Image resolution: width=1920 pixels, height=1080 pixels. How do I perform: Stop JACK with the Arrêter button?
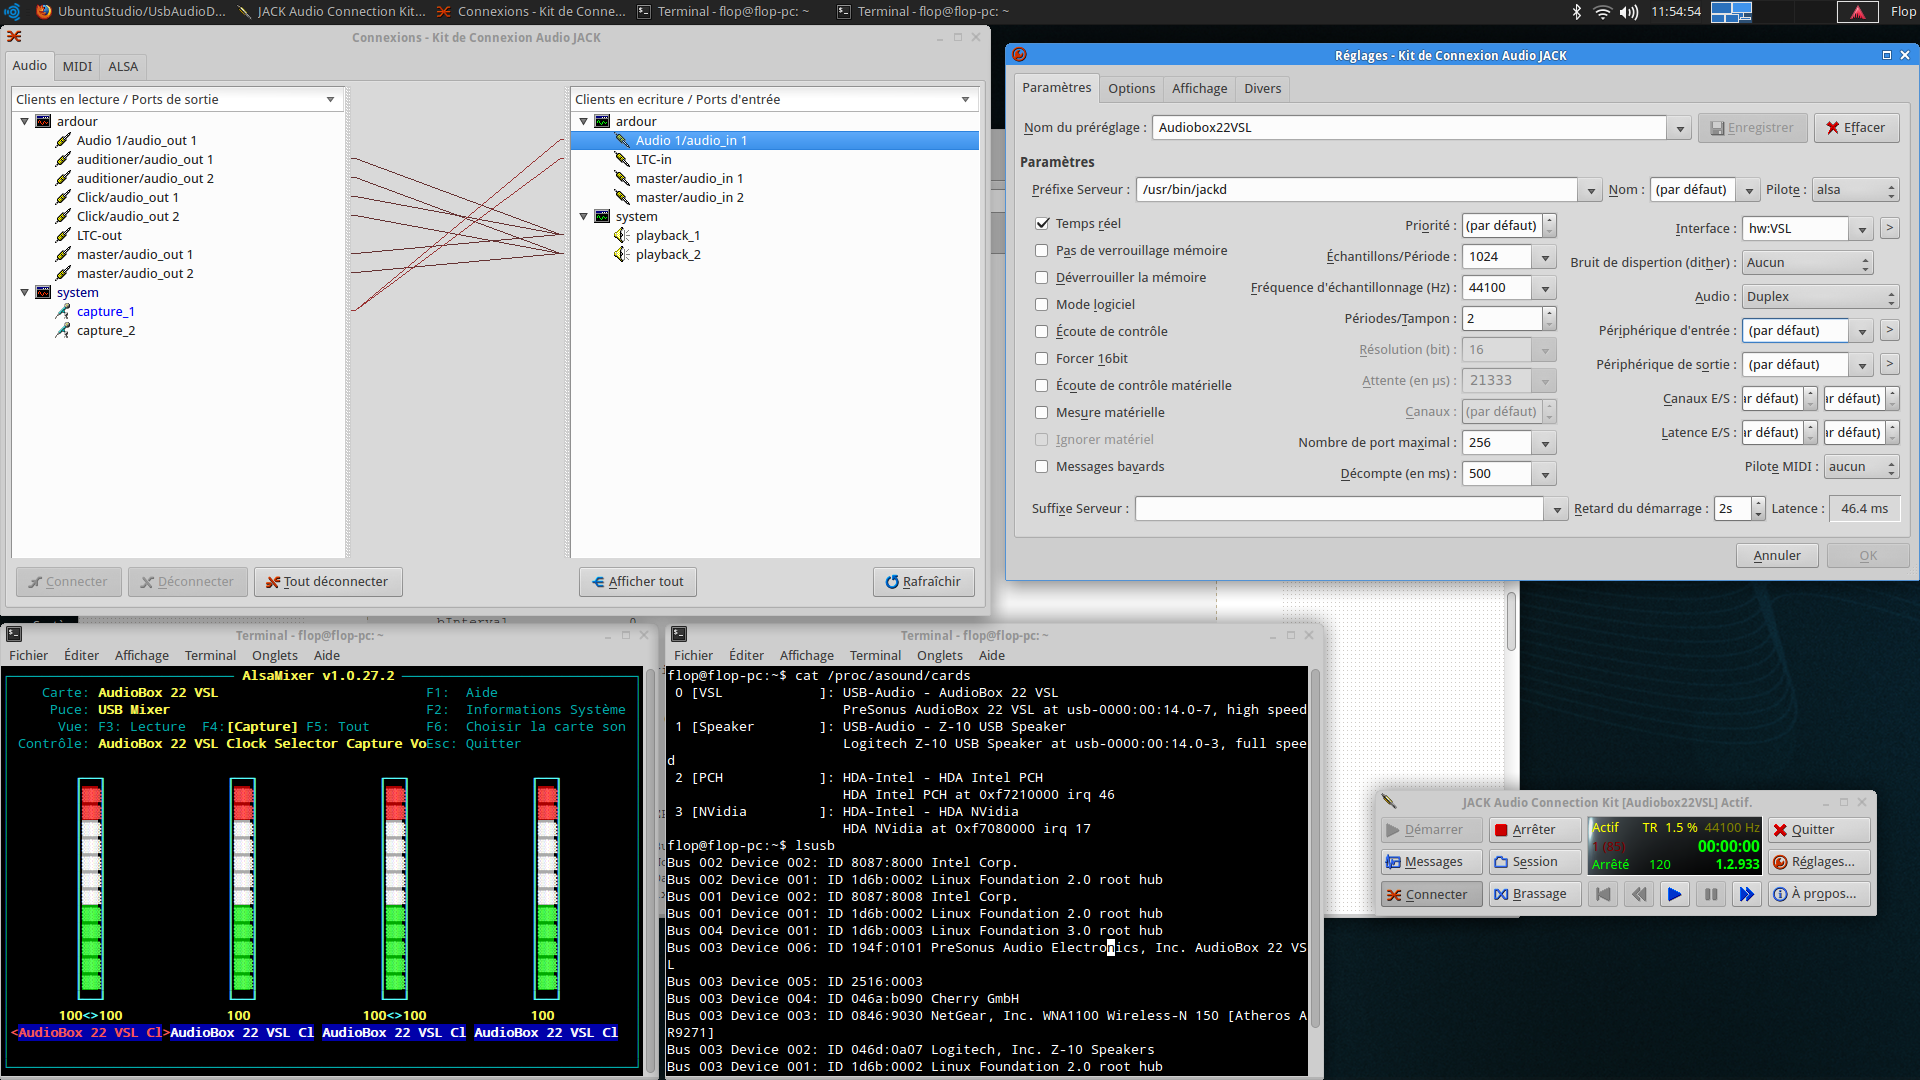coord(1534,830)
